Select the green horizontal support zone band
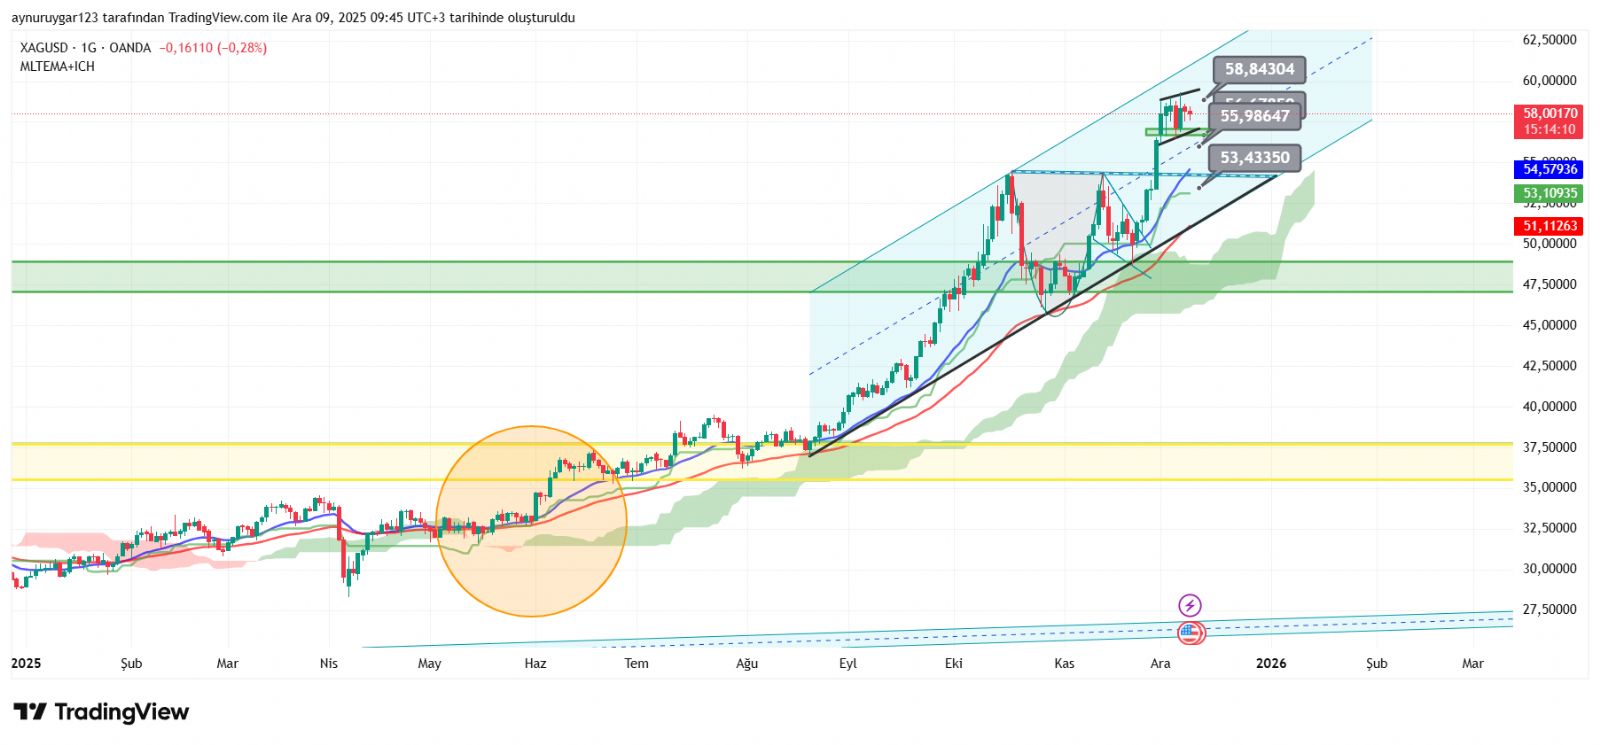Viewport: 1600px width, 745px height. pyautogui.click(x=400, y=277)
